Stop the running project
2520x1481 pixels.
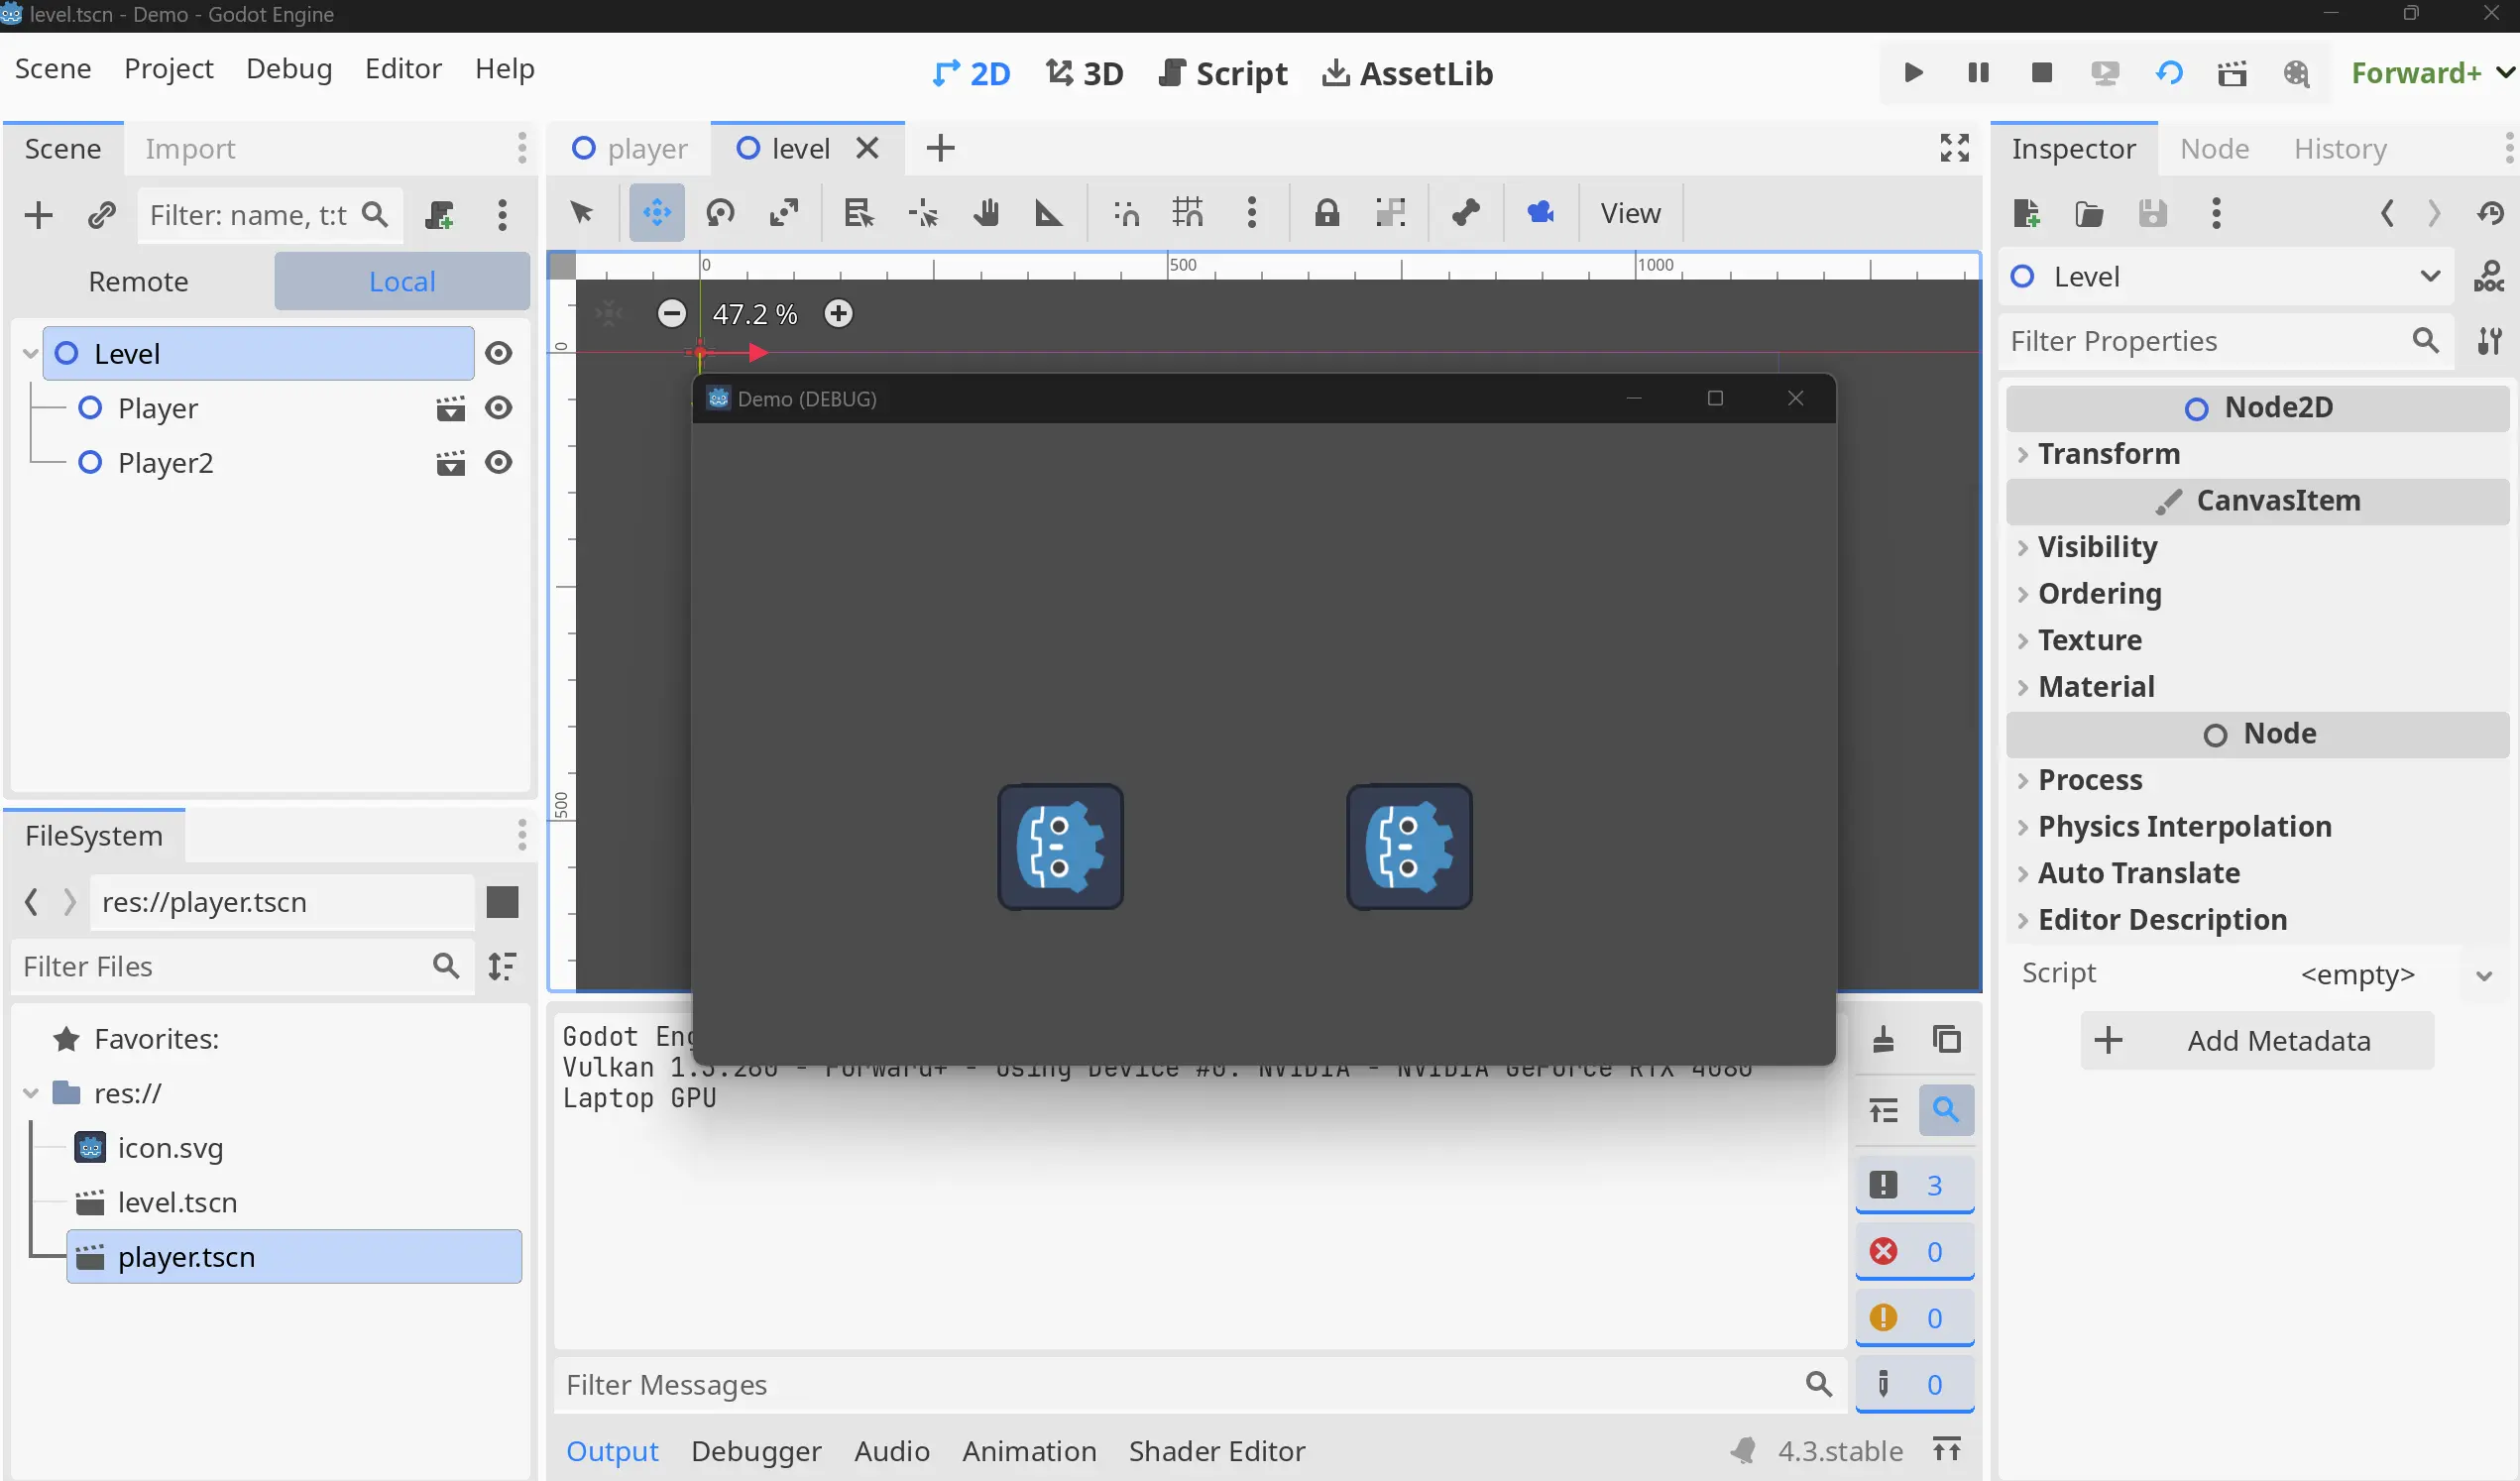[2042, 73]
